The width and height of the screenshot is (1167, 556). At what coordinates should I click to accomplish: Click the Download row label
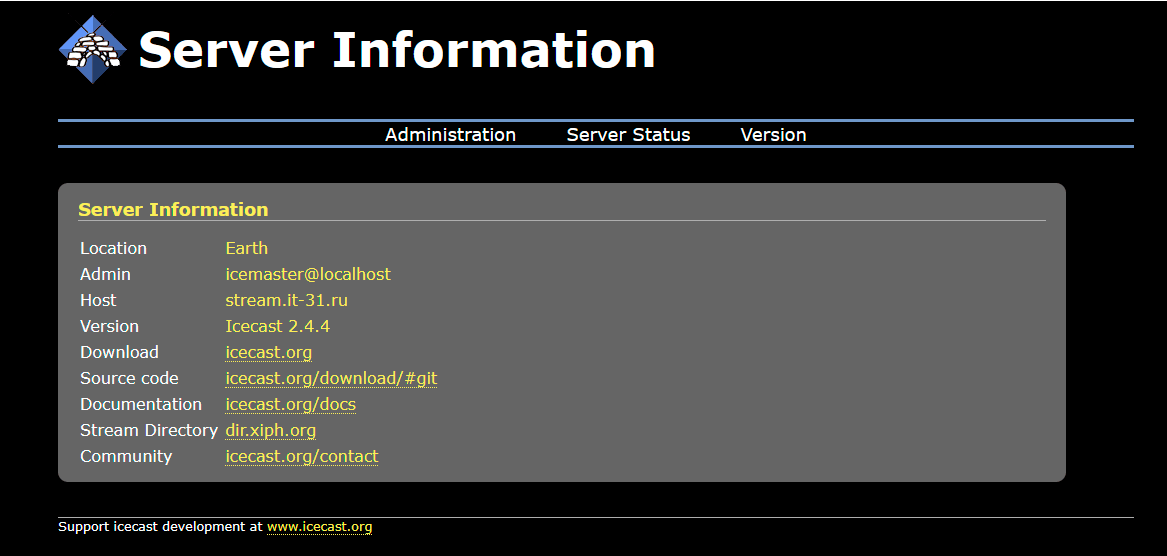click(119, 352)
